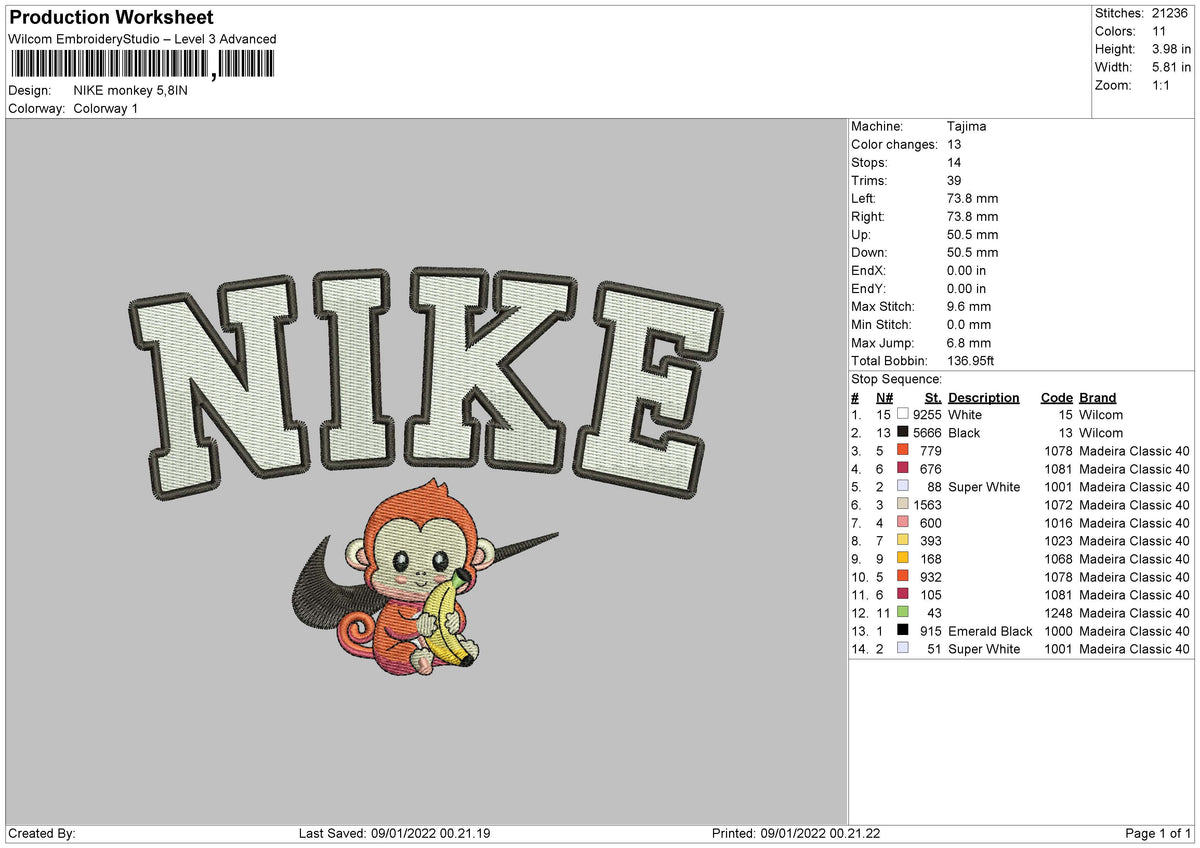Toggle the white swatch checkbox for stop 1
1200x848 pixels.
point(902,415)
